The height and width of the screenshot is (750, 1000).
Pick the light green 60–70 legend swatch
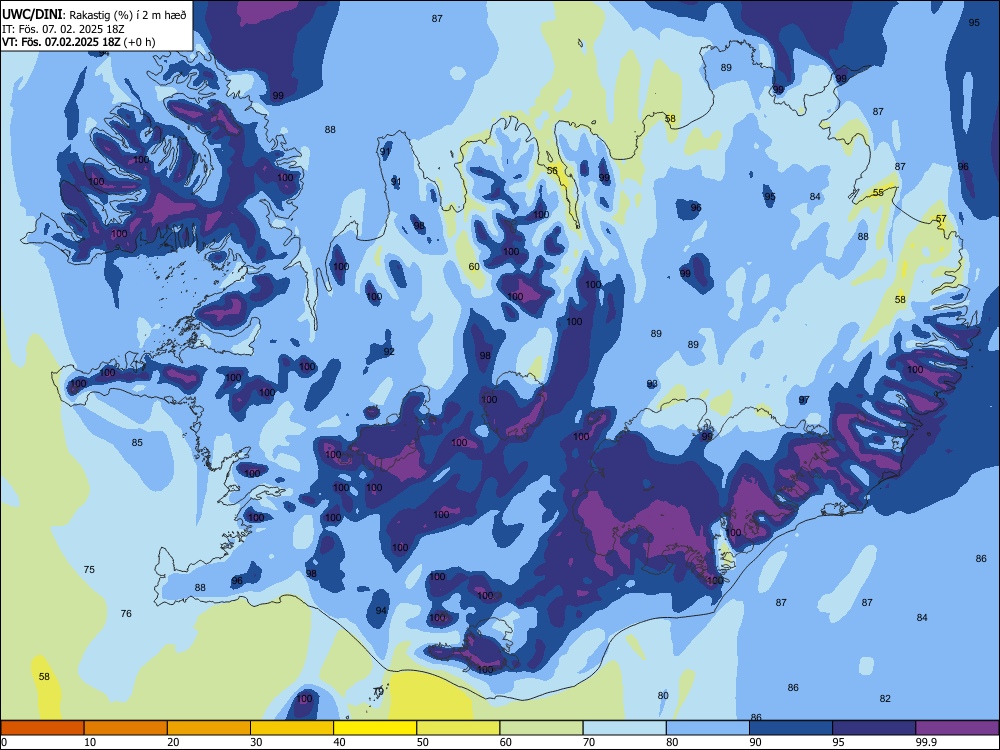tap(541, 728)
